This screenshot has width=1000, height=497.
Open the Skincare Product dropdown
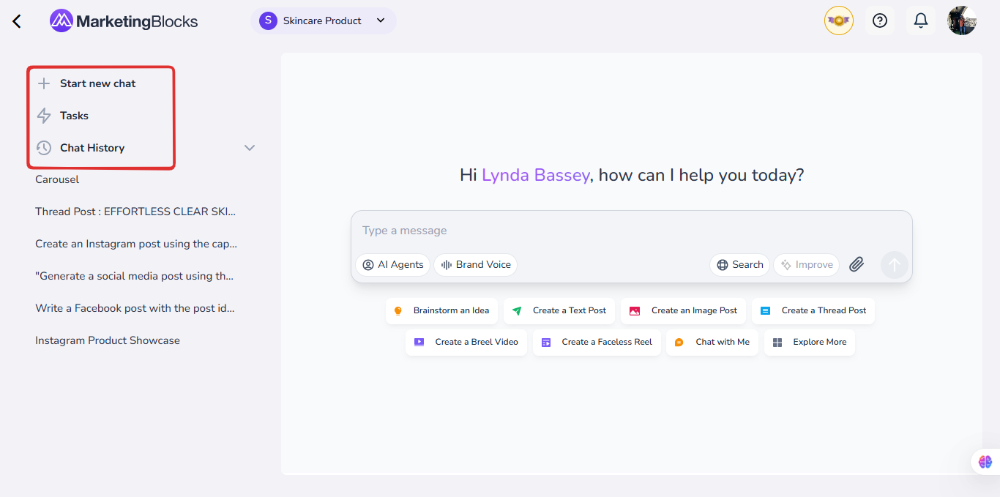(x=323, y=21)
